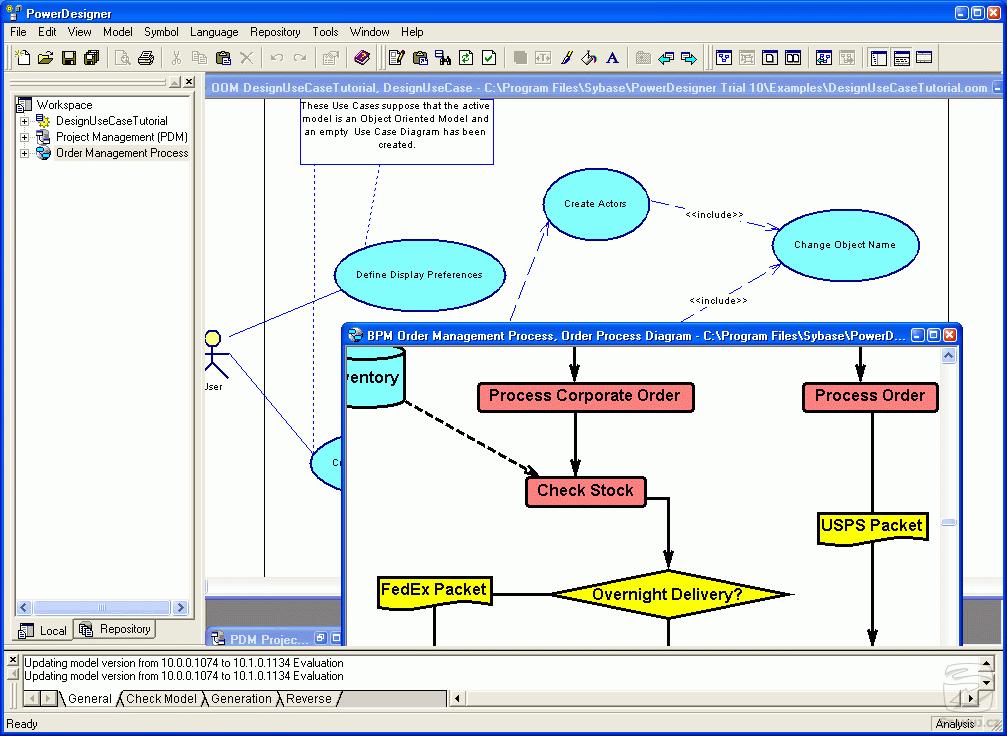Click the two-page view toolbar icon

[x=793, y=58]
